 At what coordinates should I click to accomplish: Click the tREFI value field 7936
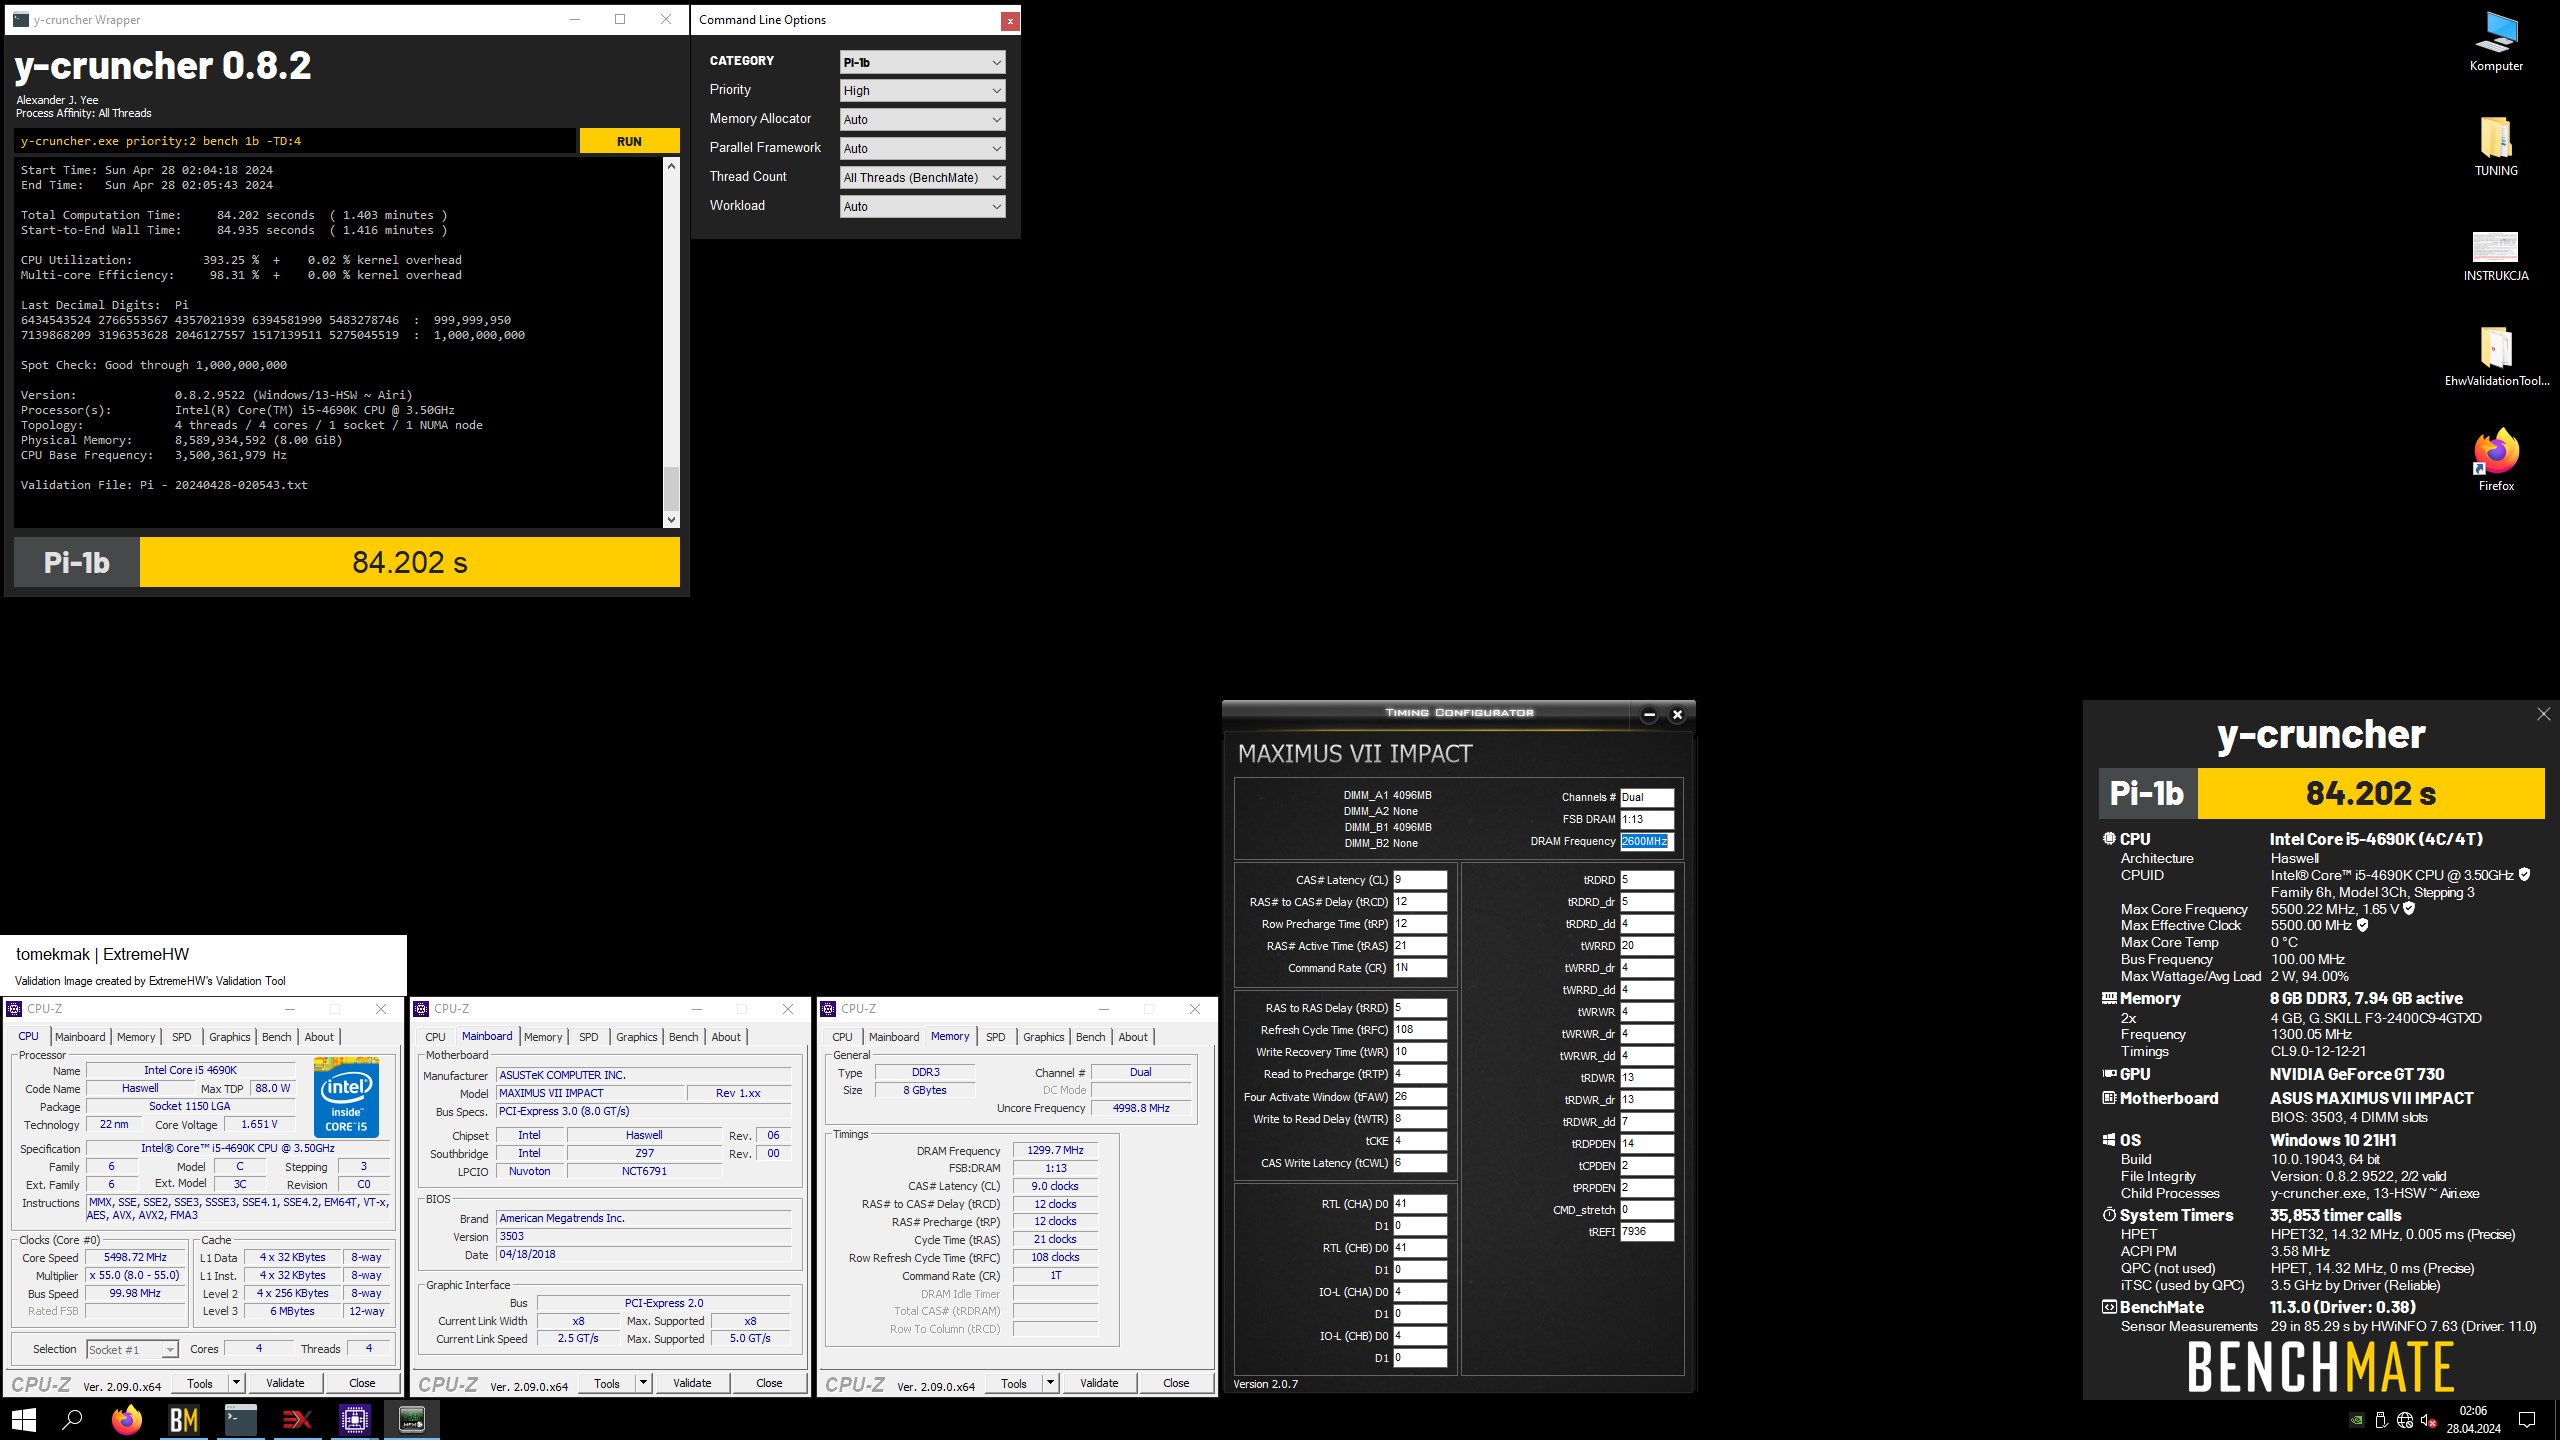click(1647, 1232)
